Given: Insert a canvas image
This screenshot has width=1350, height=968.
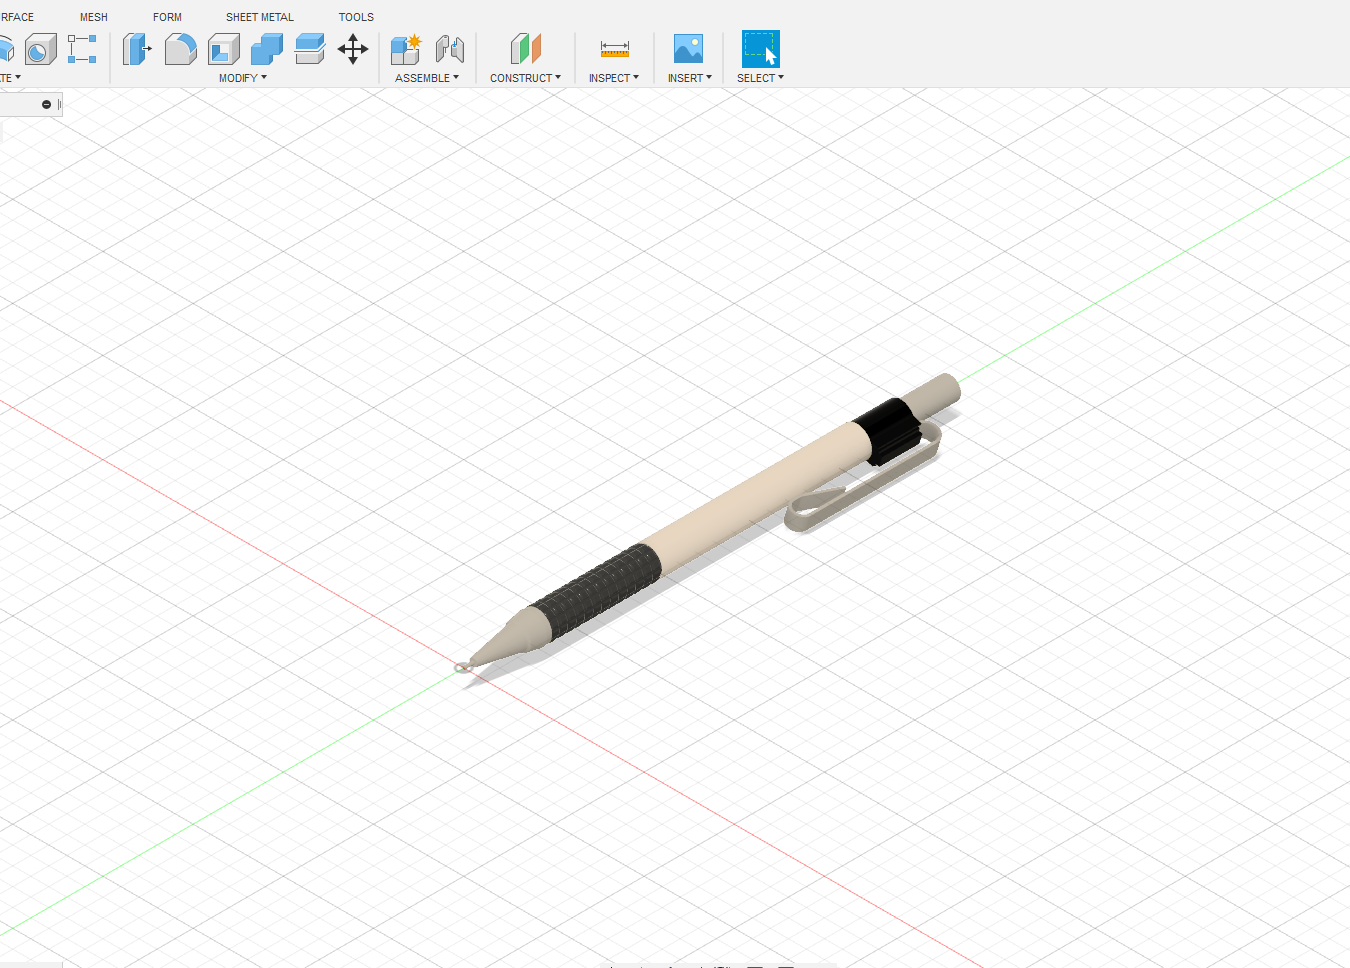Looking at the screenshot, I should click(x=688, y=48).
